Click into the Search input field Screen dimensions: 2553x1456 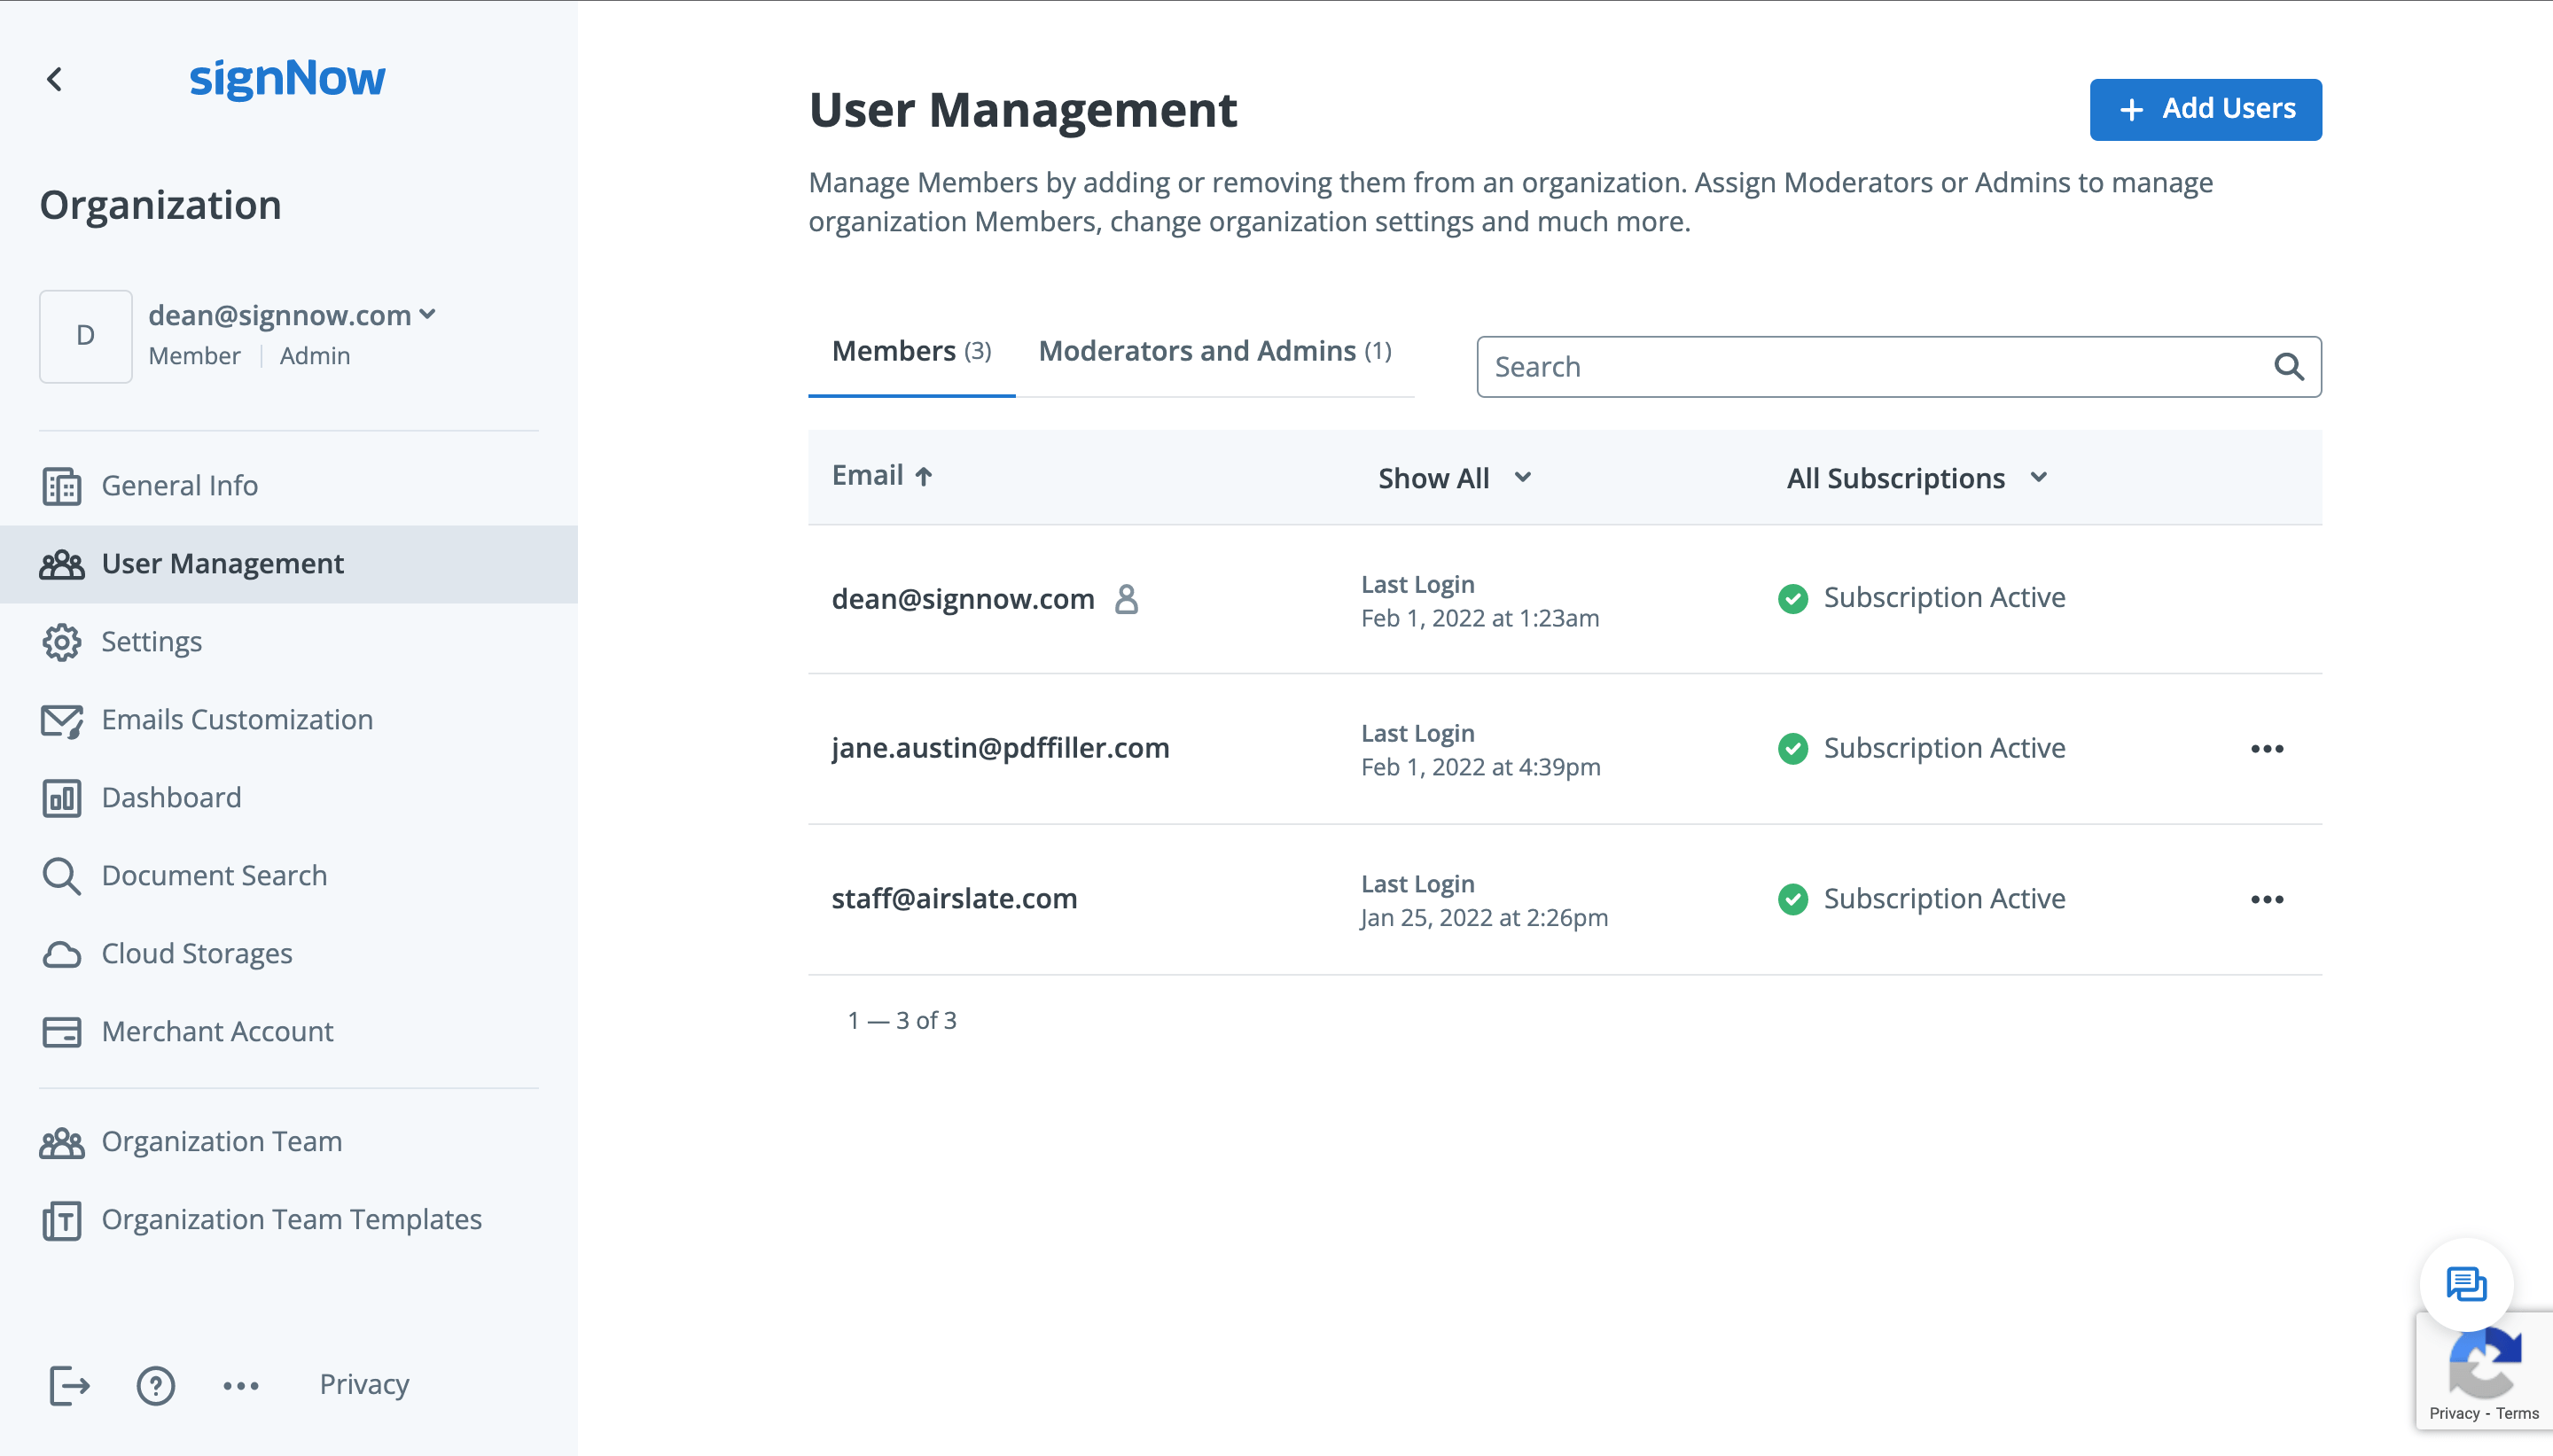1870,367
